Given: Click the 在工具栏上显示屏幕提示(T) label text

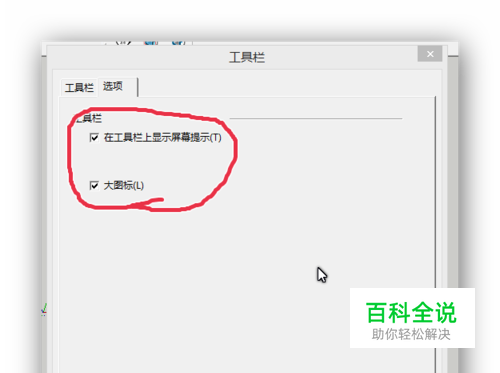Looking at the screenshot, I should (x=163, y=137).
